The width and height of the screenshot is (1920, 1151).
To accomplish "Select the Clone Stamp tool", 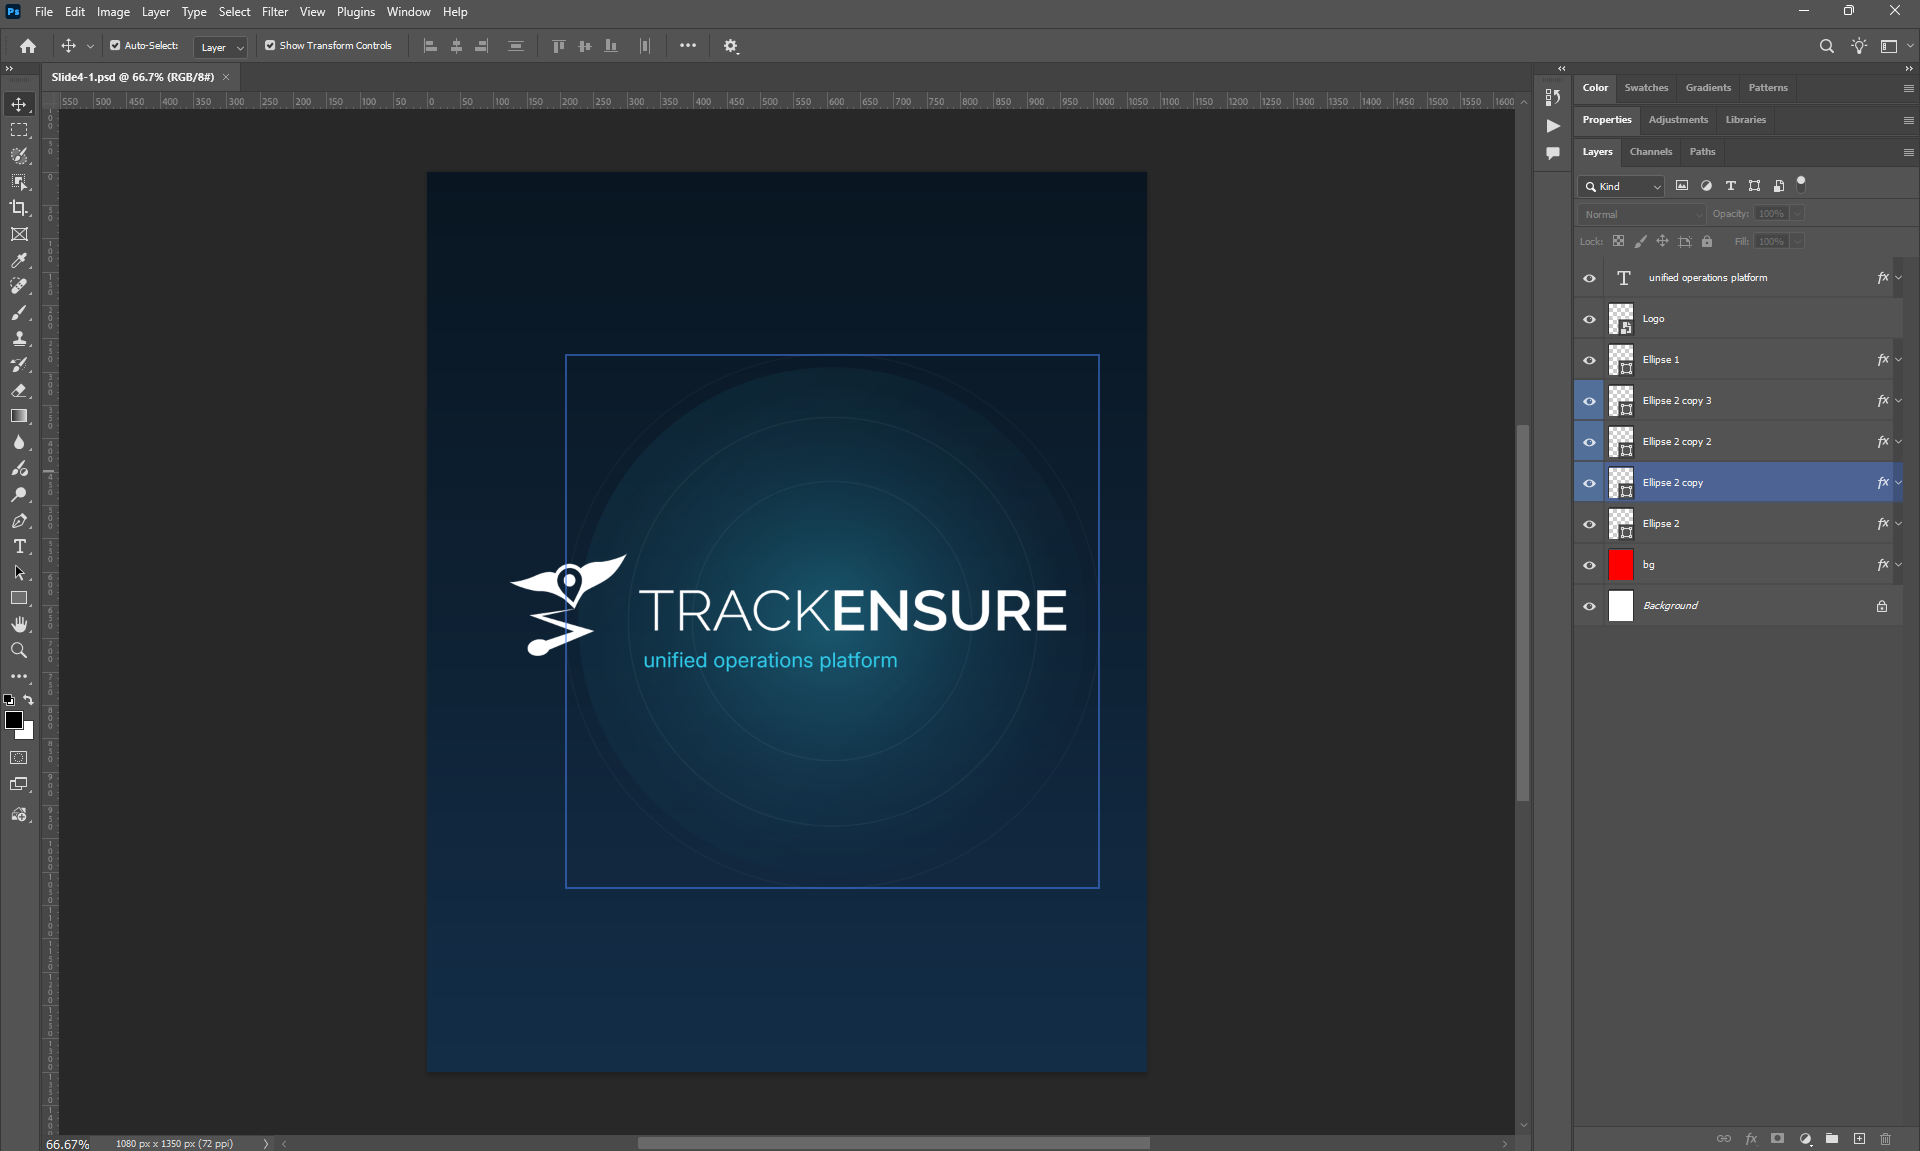I will pyautogui.click(x=19, y=338).
